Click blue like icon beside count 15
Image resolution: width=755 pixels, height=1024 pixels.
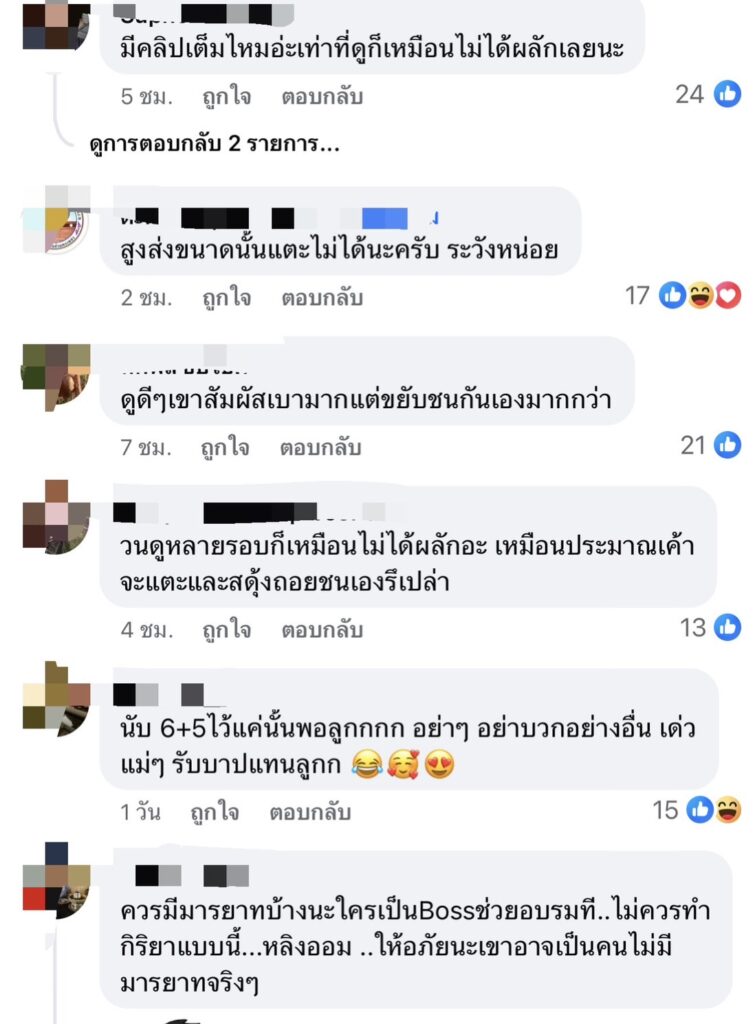(x=699, y=810)
